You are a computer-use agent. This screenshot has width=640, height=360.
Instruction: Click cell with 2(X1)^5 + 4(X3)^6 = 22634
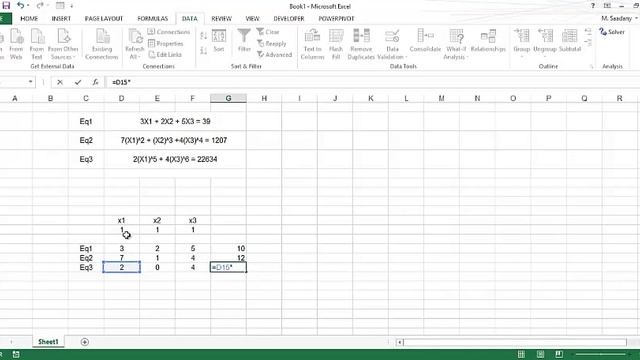click(x=175, y=159)
